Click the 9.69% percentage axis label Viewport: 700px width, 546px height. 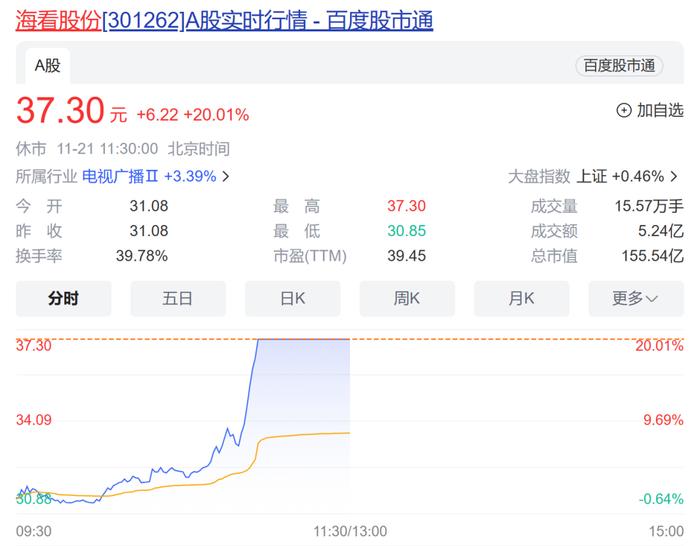(x=663, y=420)
